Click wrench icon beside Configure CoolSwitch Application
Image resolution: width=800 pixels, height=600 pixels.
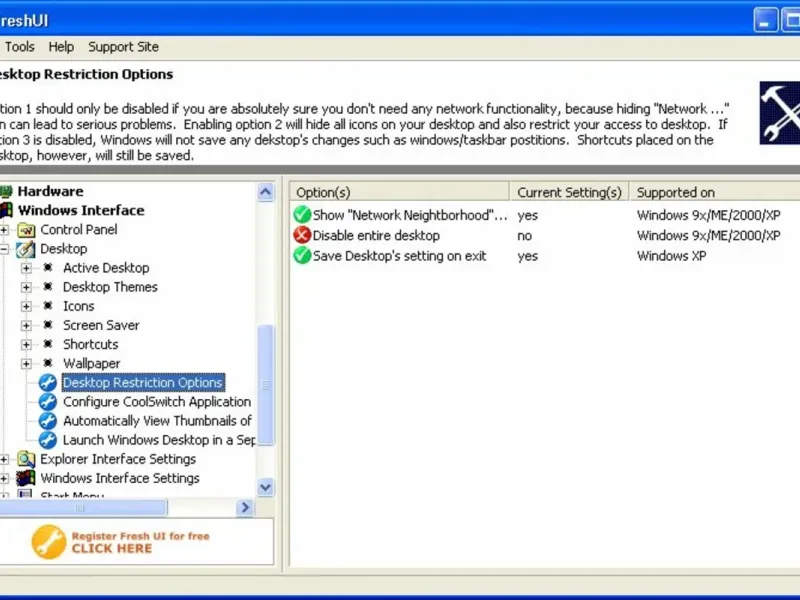click(x=48, y=402)
